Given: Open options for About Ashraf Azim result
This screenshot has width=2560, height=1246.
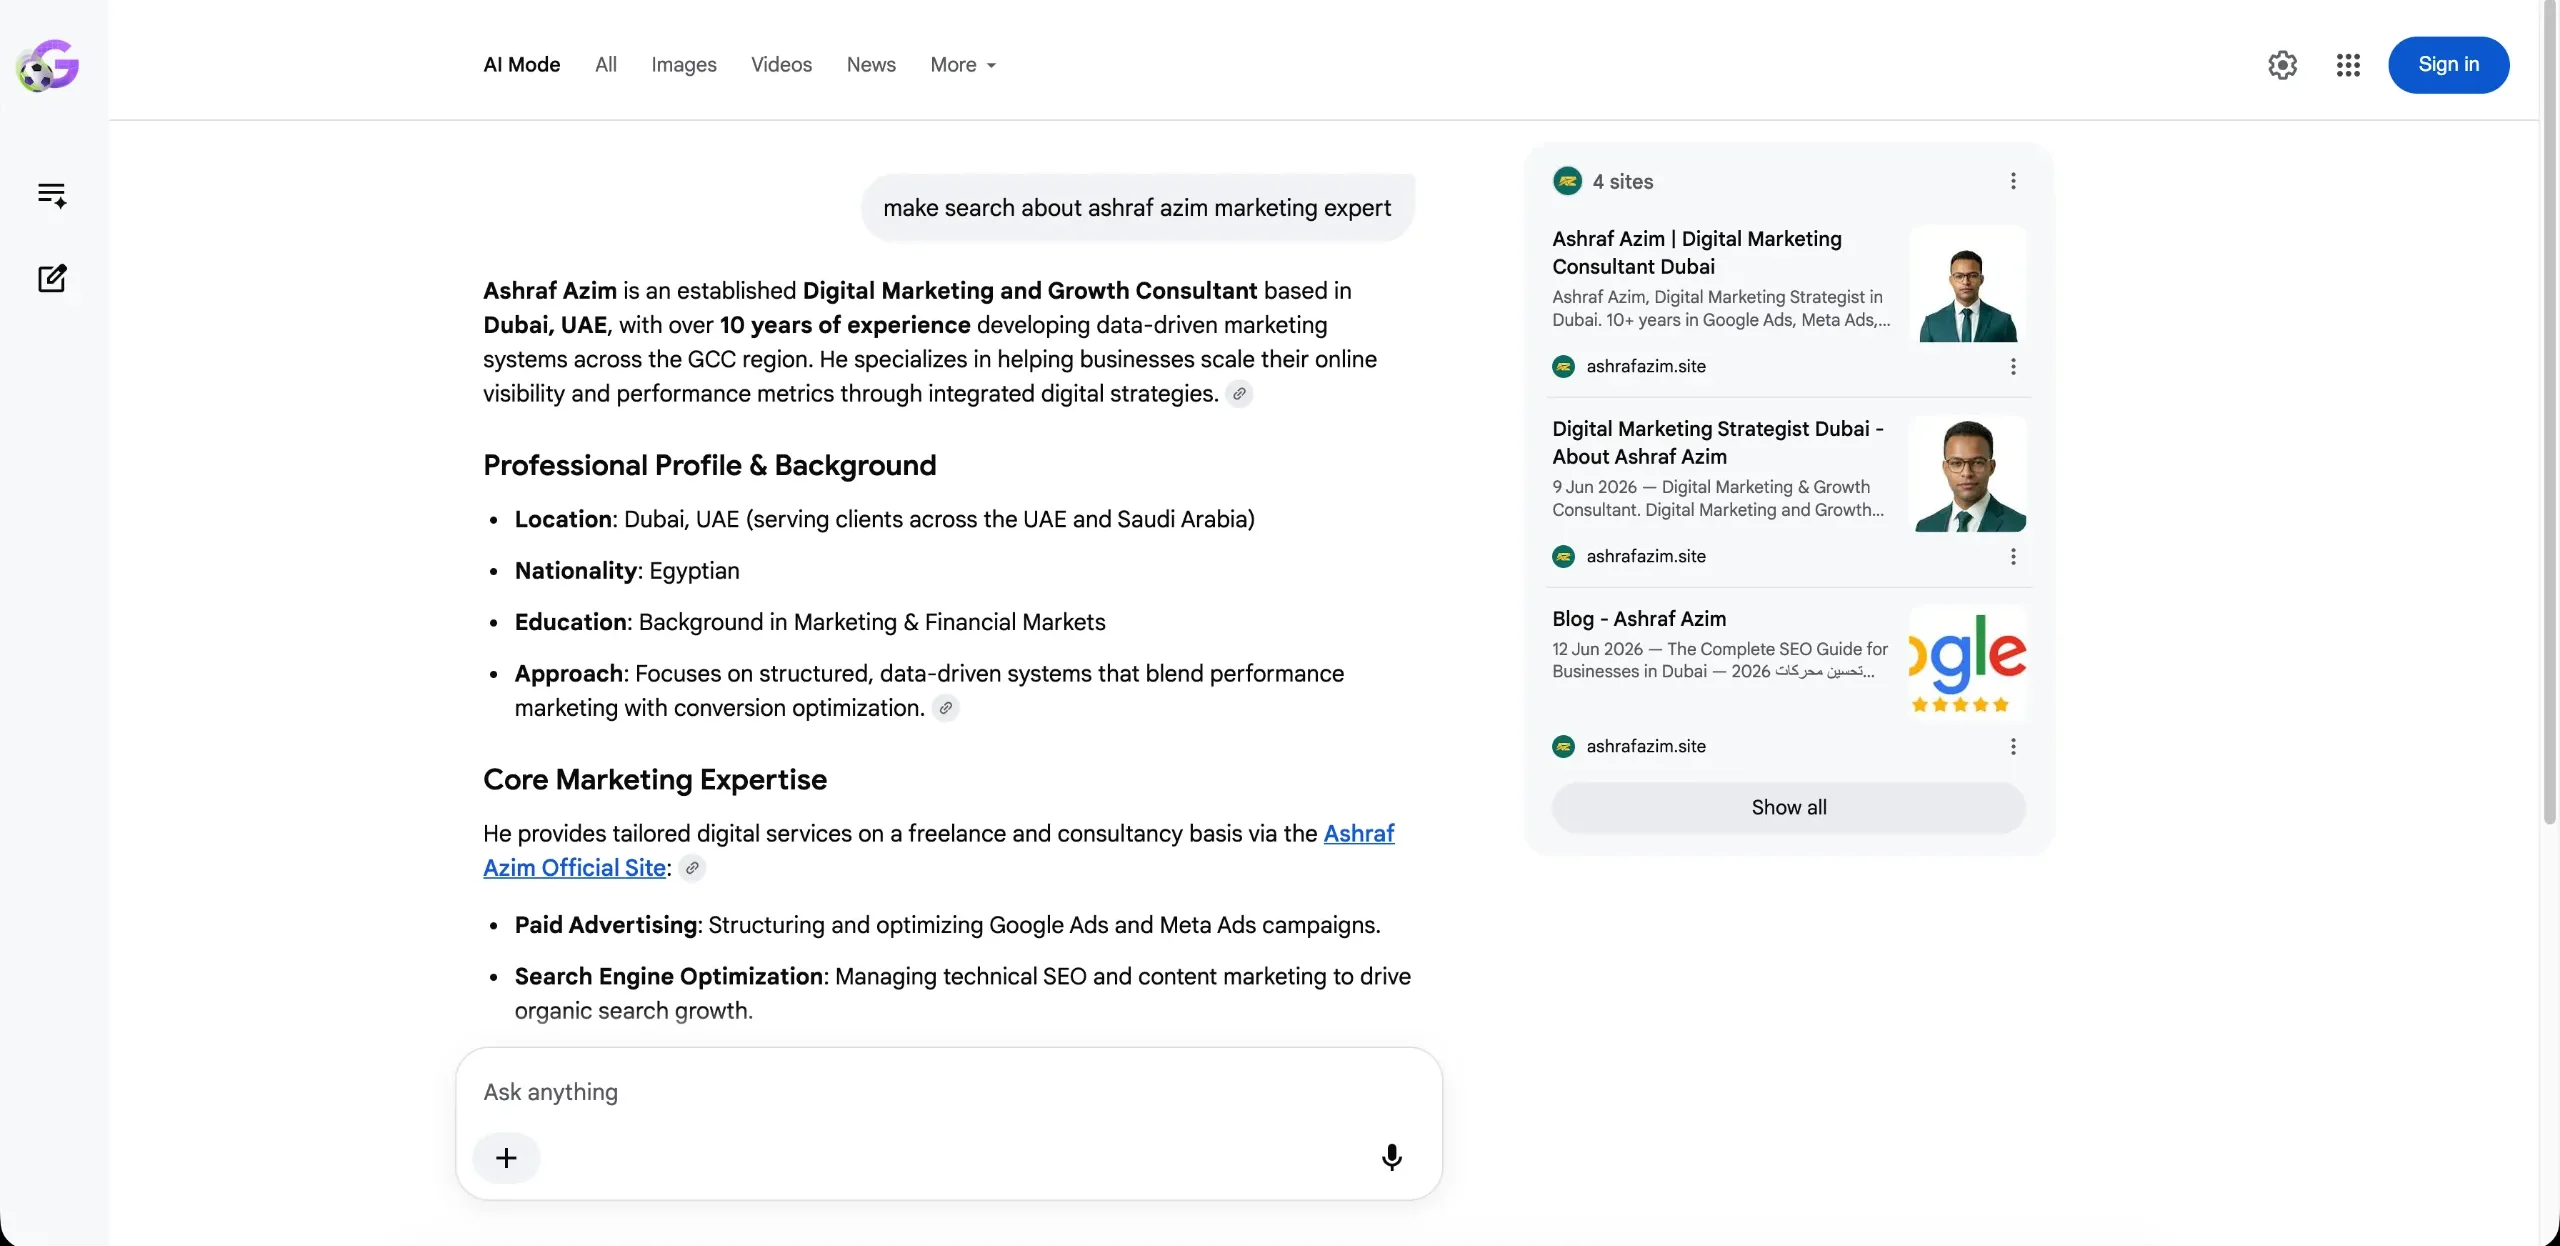Looking at the screenshot, I should (x=2013, y=556).
